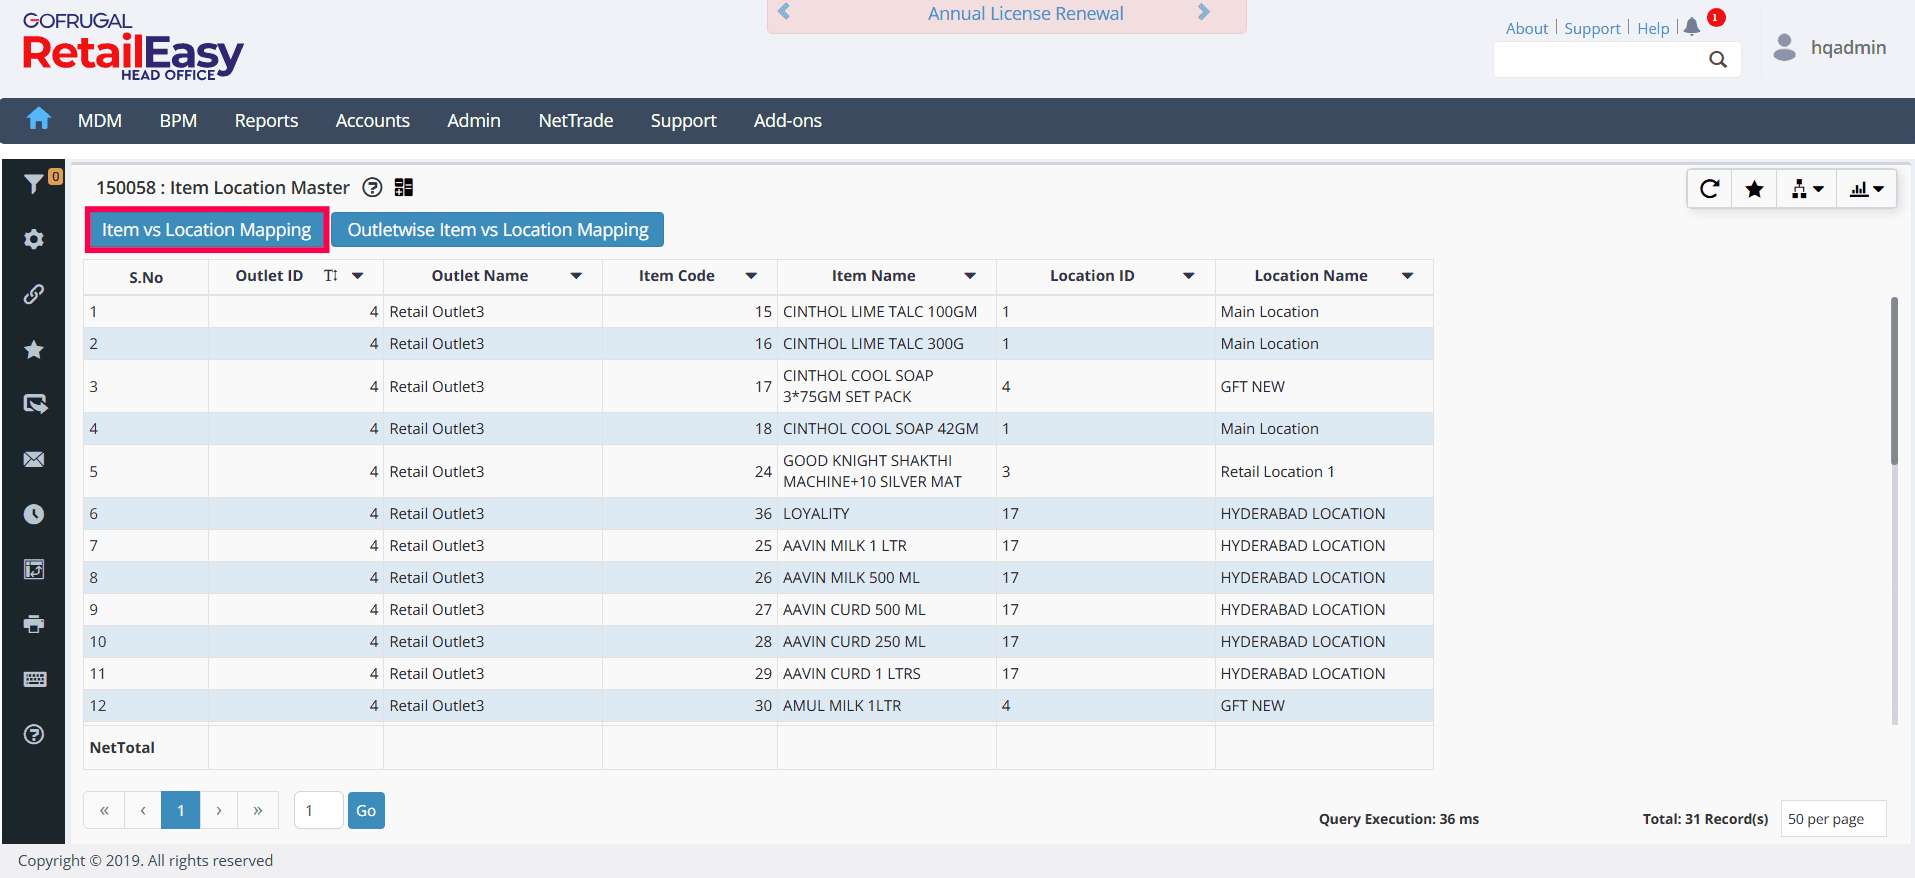Mark report as favorite with star button

coord(1754,189)
